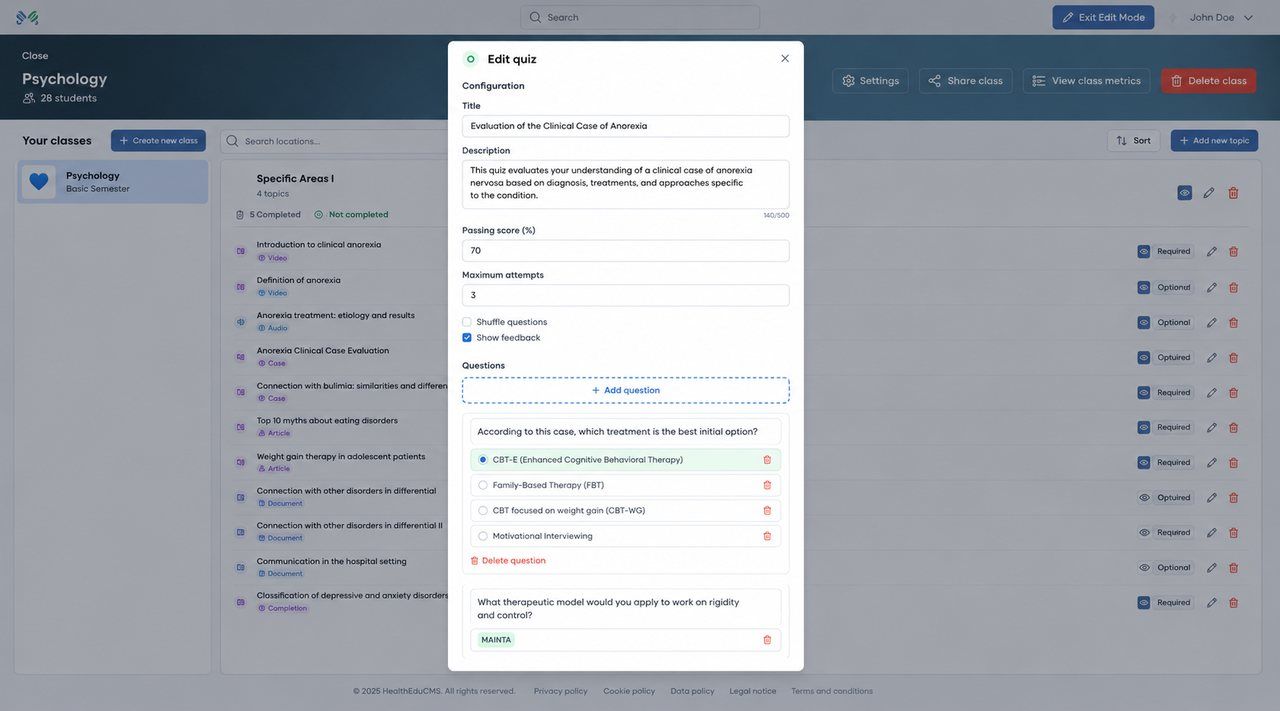
Task: Open the Sort options
Action: coord(1134,141)
